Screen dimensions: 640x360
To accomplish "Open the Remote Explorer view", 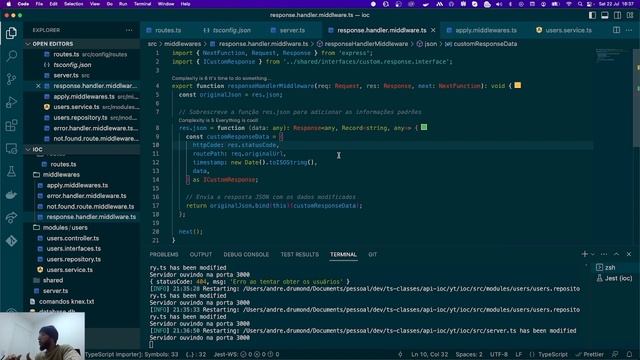I will pos(11,148).
